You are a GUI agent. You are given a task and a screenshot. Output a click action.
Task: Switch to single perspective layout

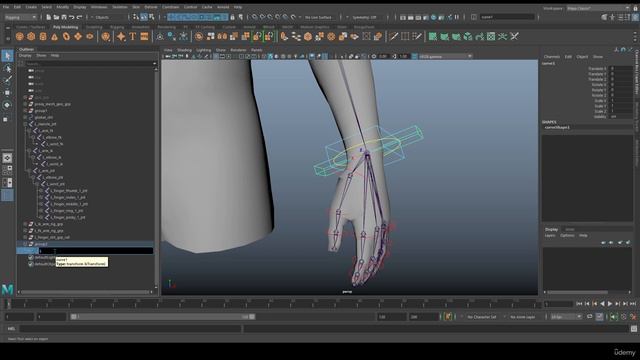7,158
